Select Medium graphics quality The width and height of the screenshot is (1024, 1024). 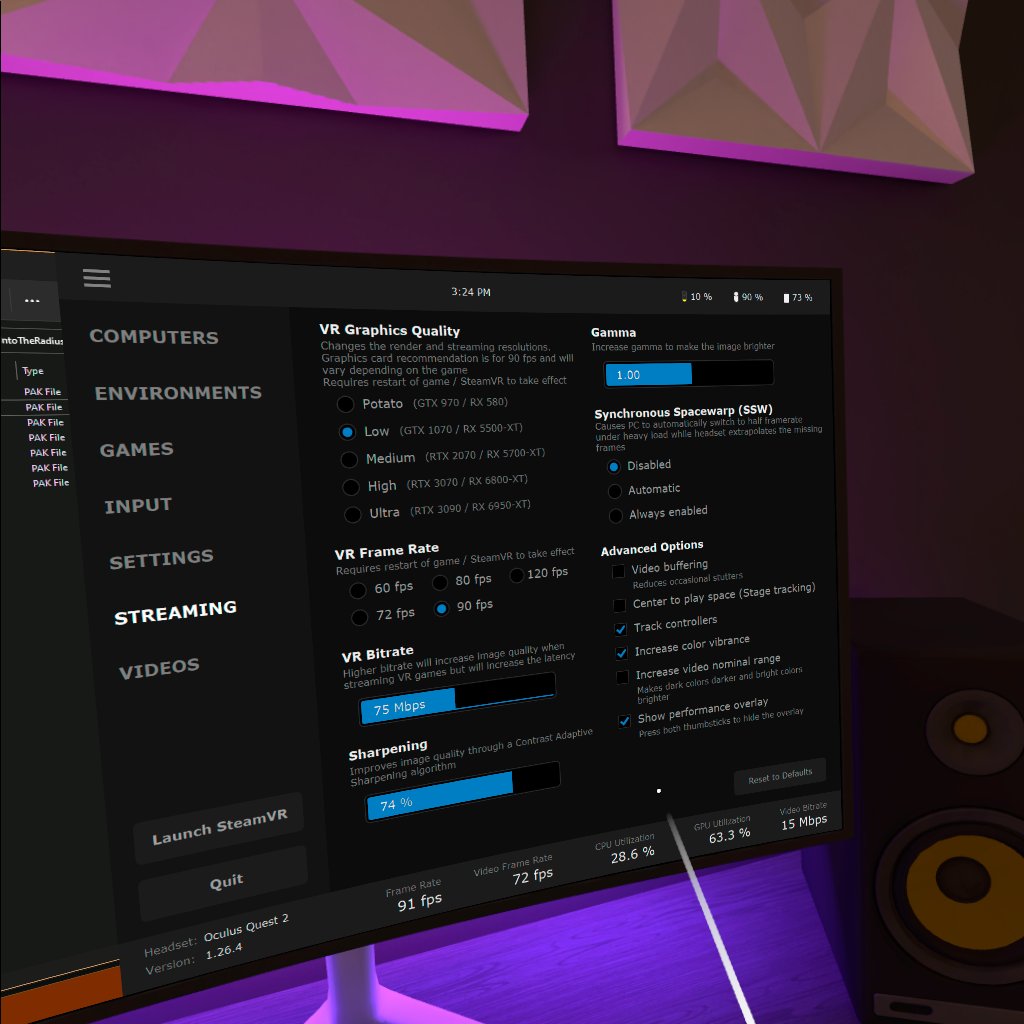pyautogui.click(x=349, y=459)
